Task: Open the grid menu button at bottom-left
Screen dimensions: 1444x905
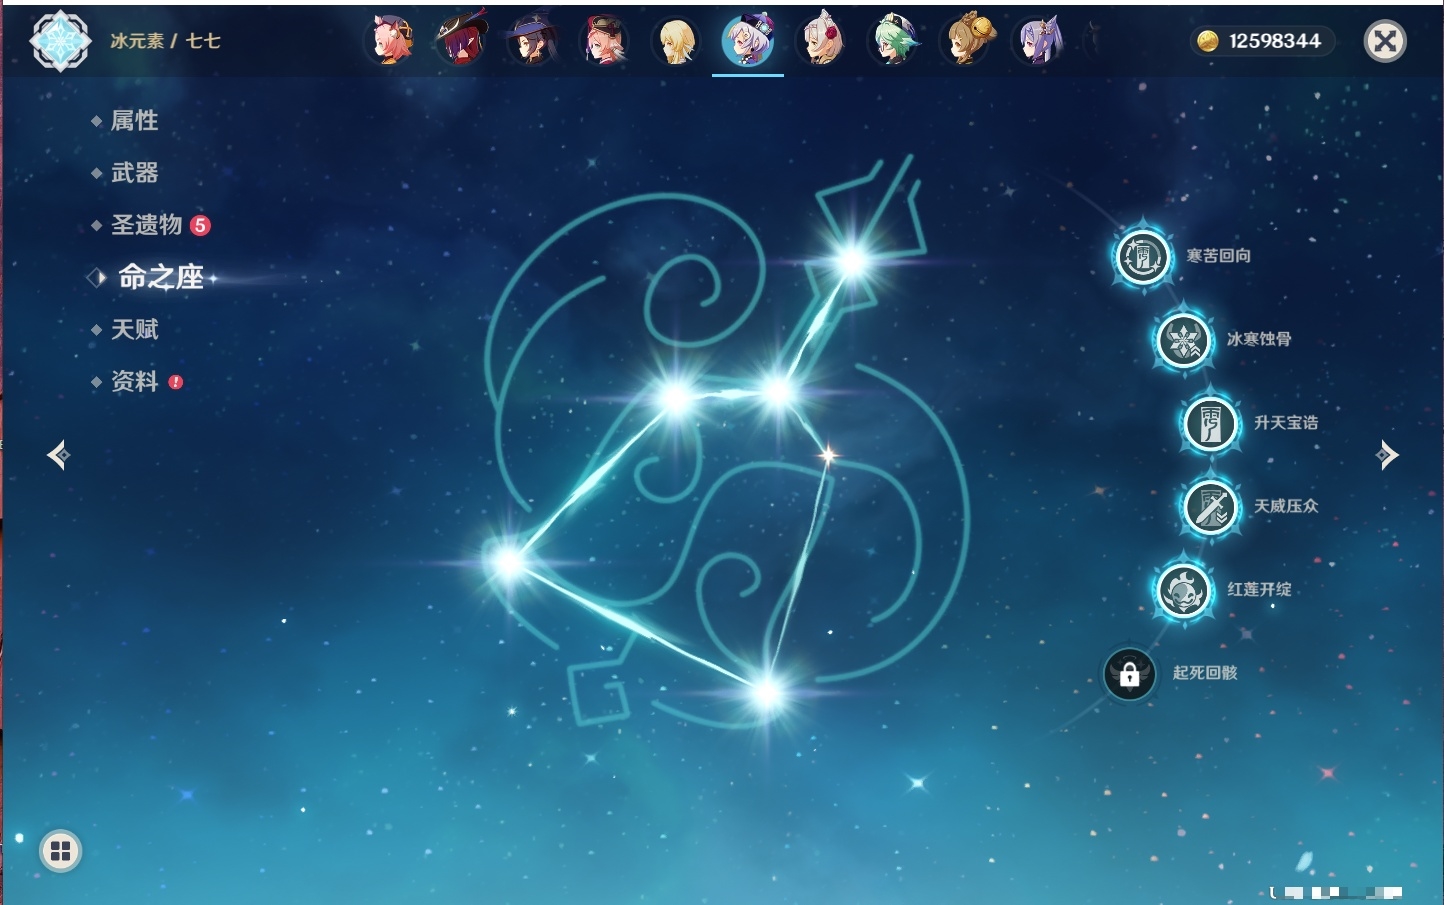Action: tap(60, 851)
